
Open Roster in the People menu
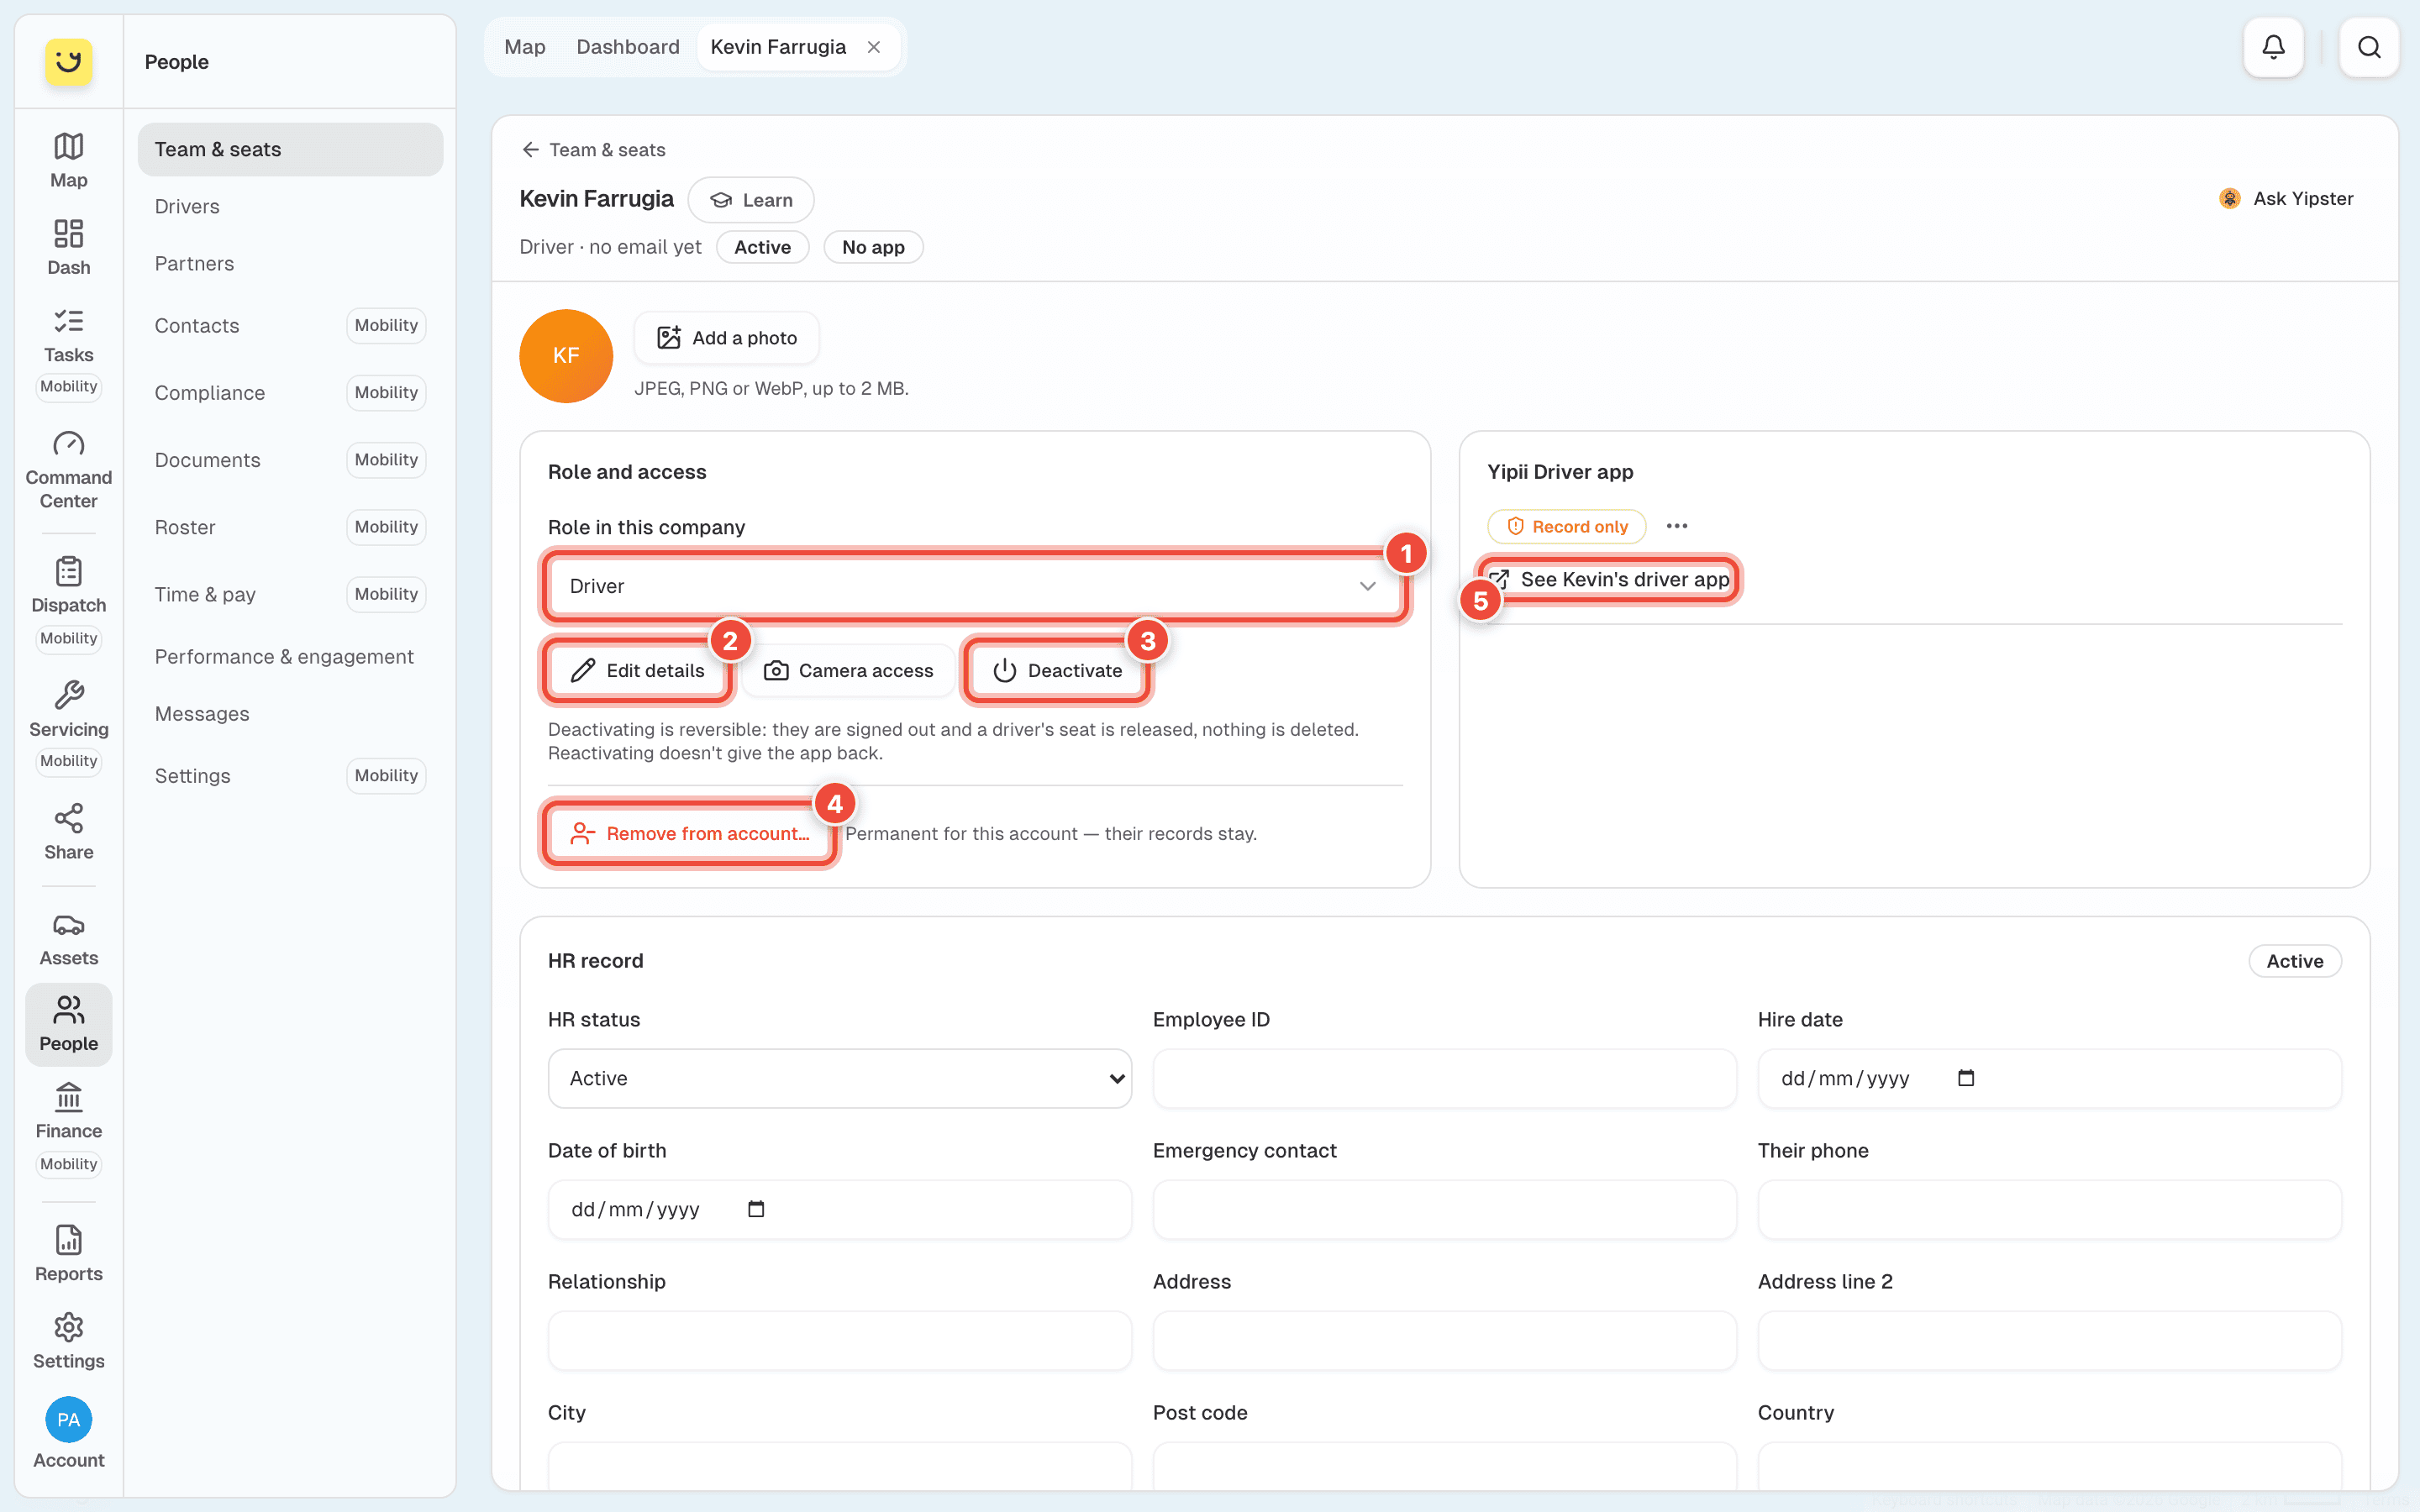(290, 527)
